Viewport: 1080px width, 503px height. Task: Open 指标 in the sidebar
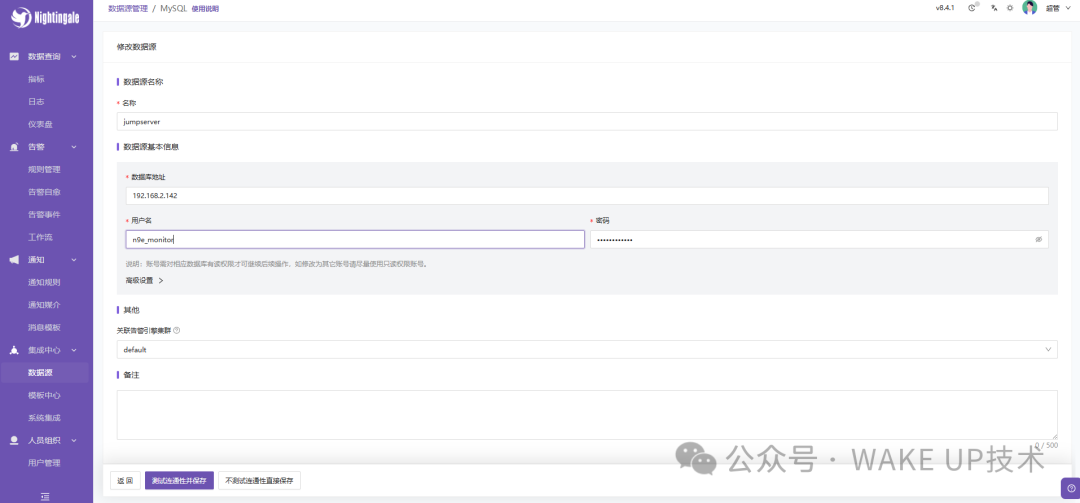pos(37,79)
